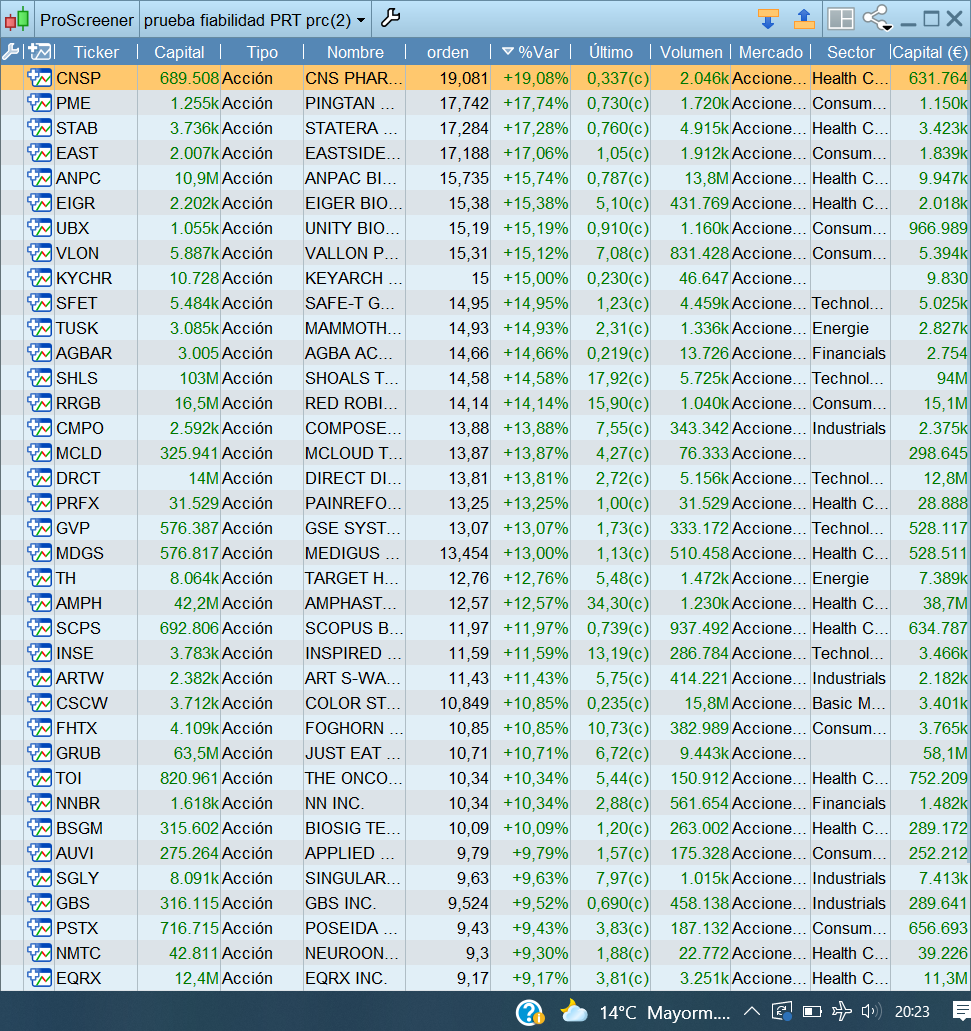
Task: Show hidden system tray icons chevron
Action: tap(751, 1012)
